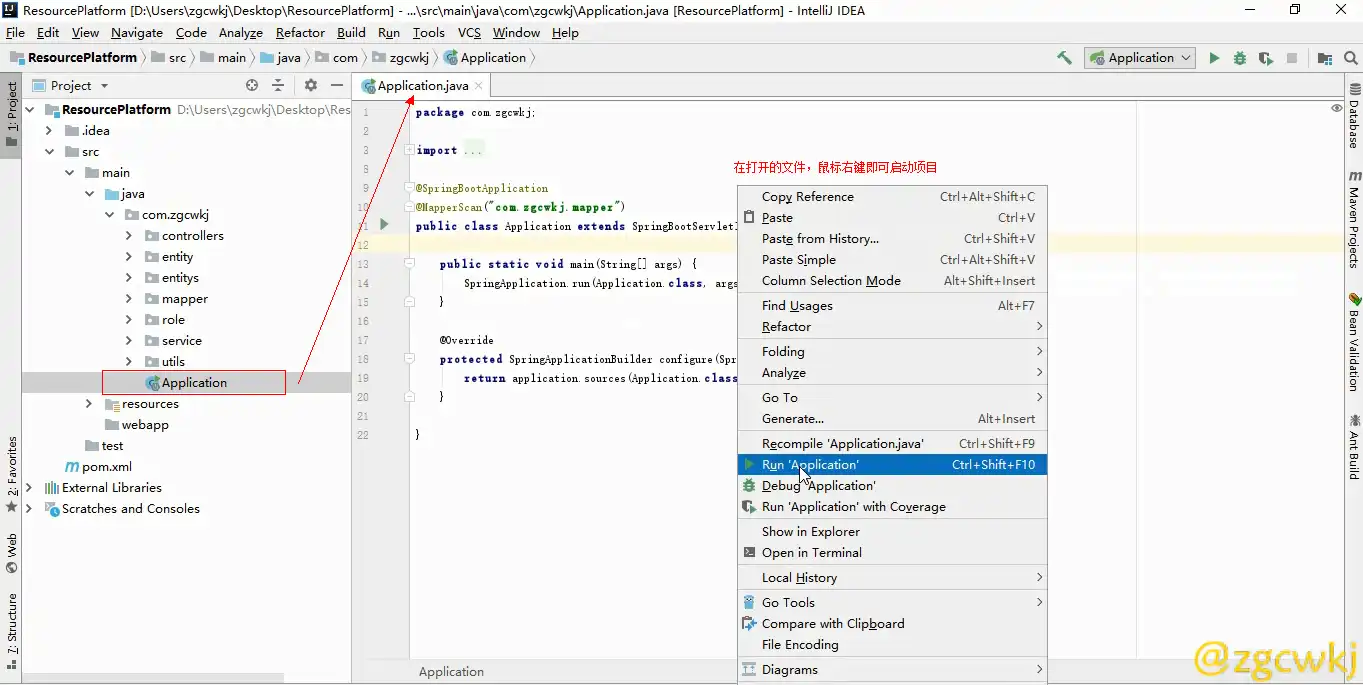Click the com breadcrumb in the navigation bar

click(337, 58)
